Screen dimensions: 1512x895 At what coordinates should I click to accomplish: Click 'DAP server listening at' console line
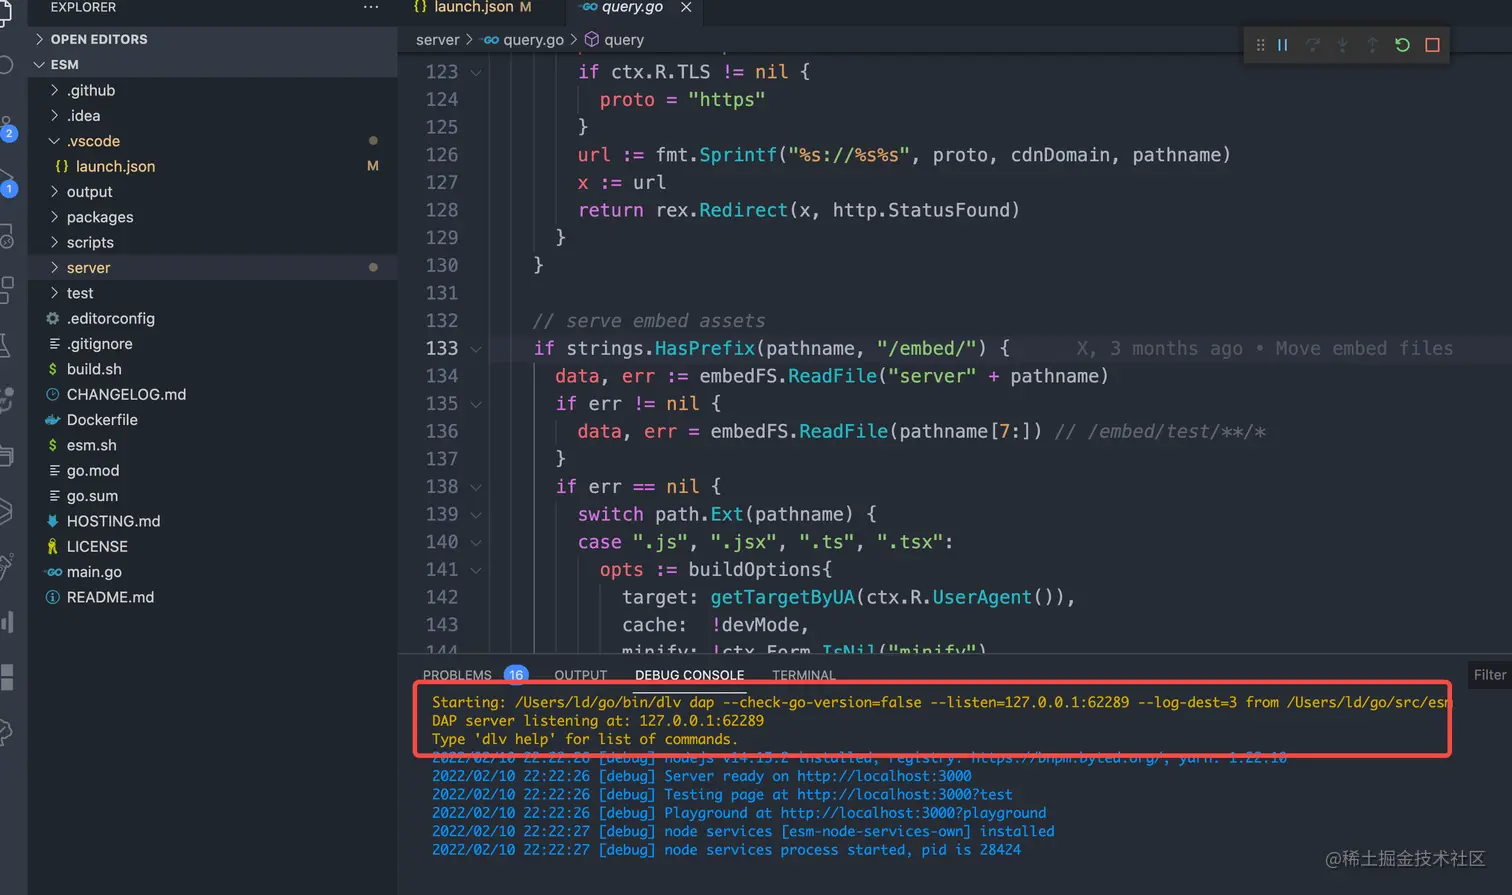[x=598, y=720]
